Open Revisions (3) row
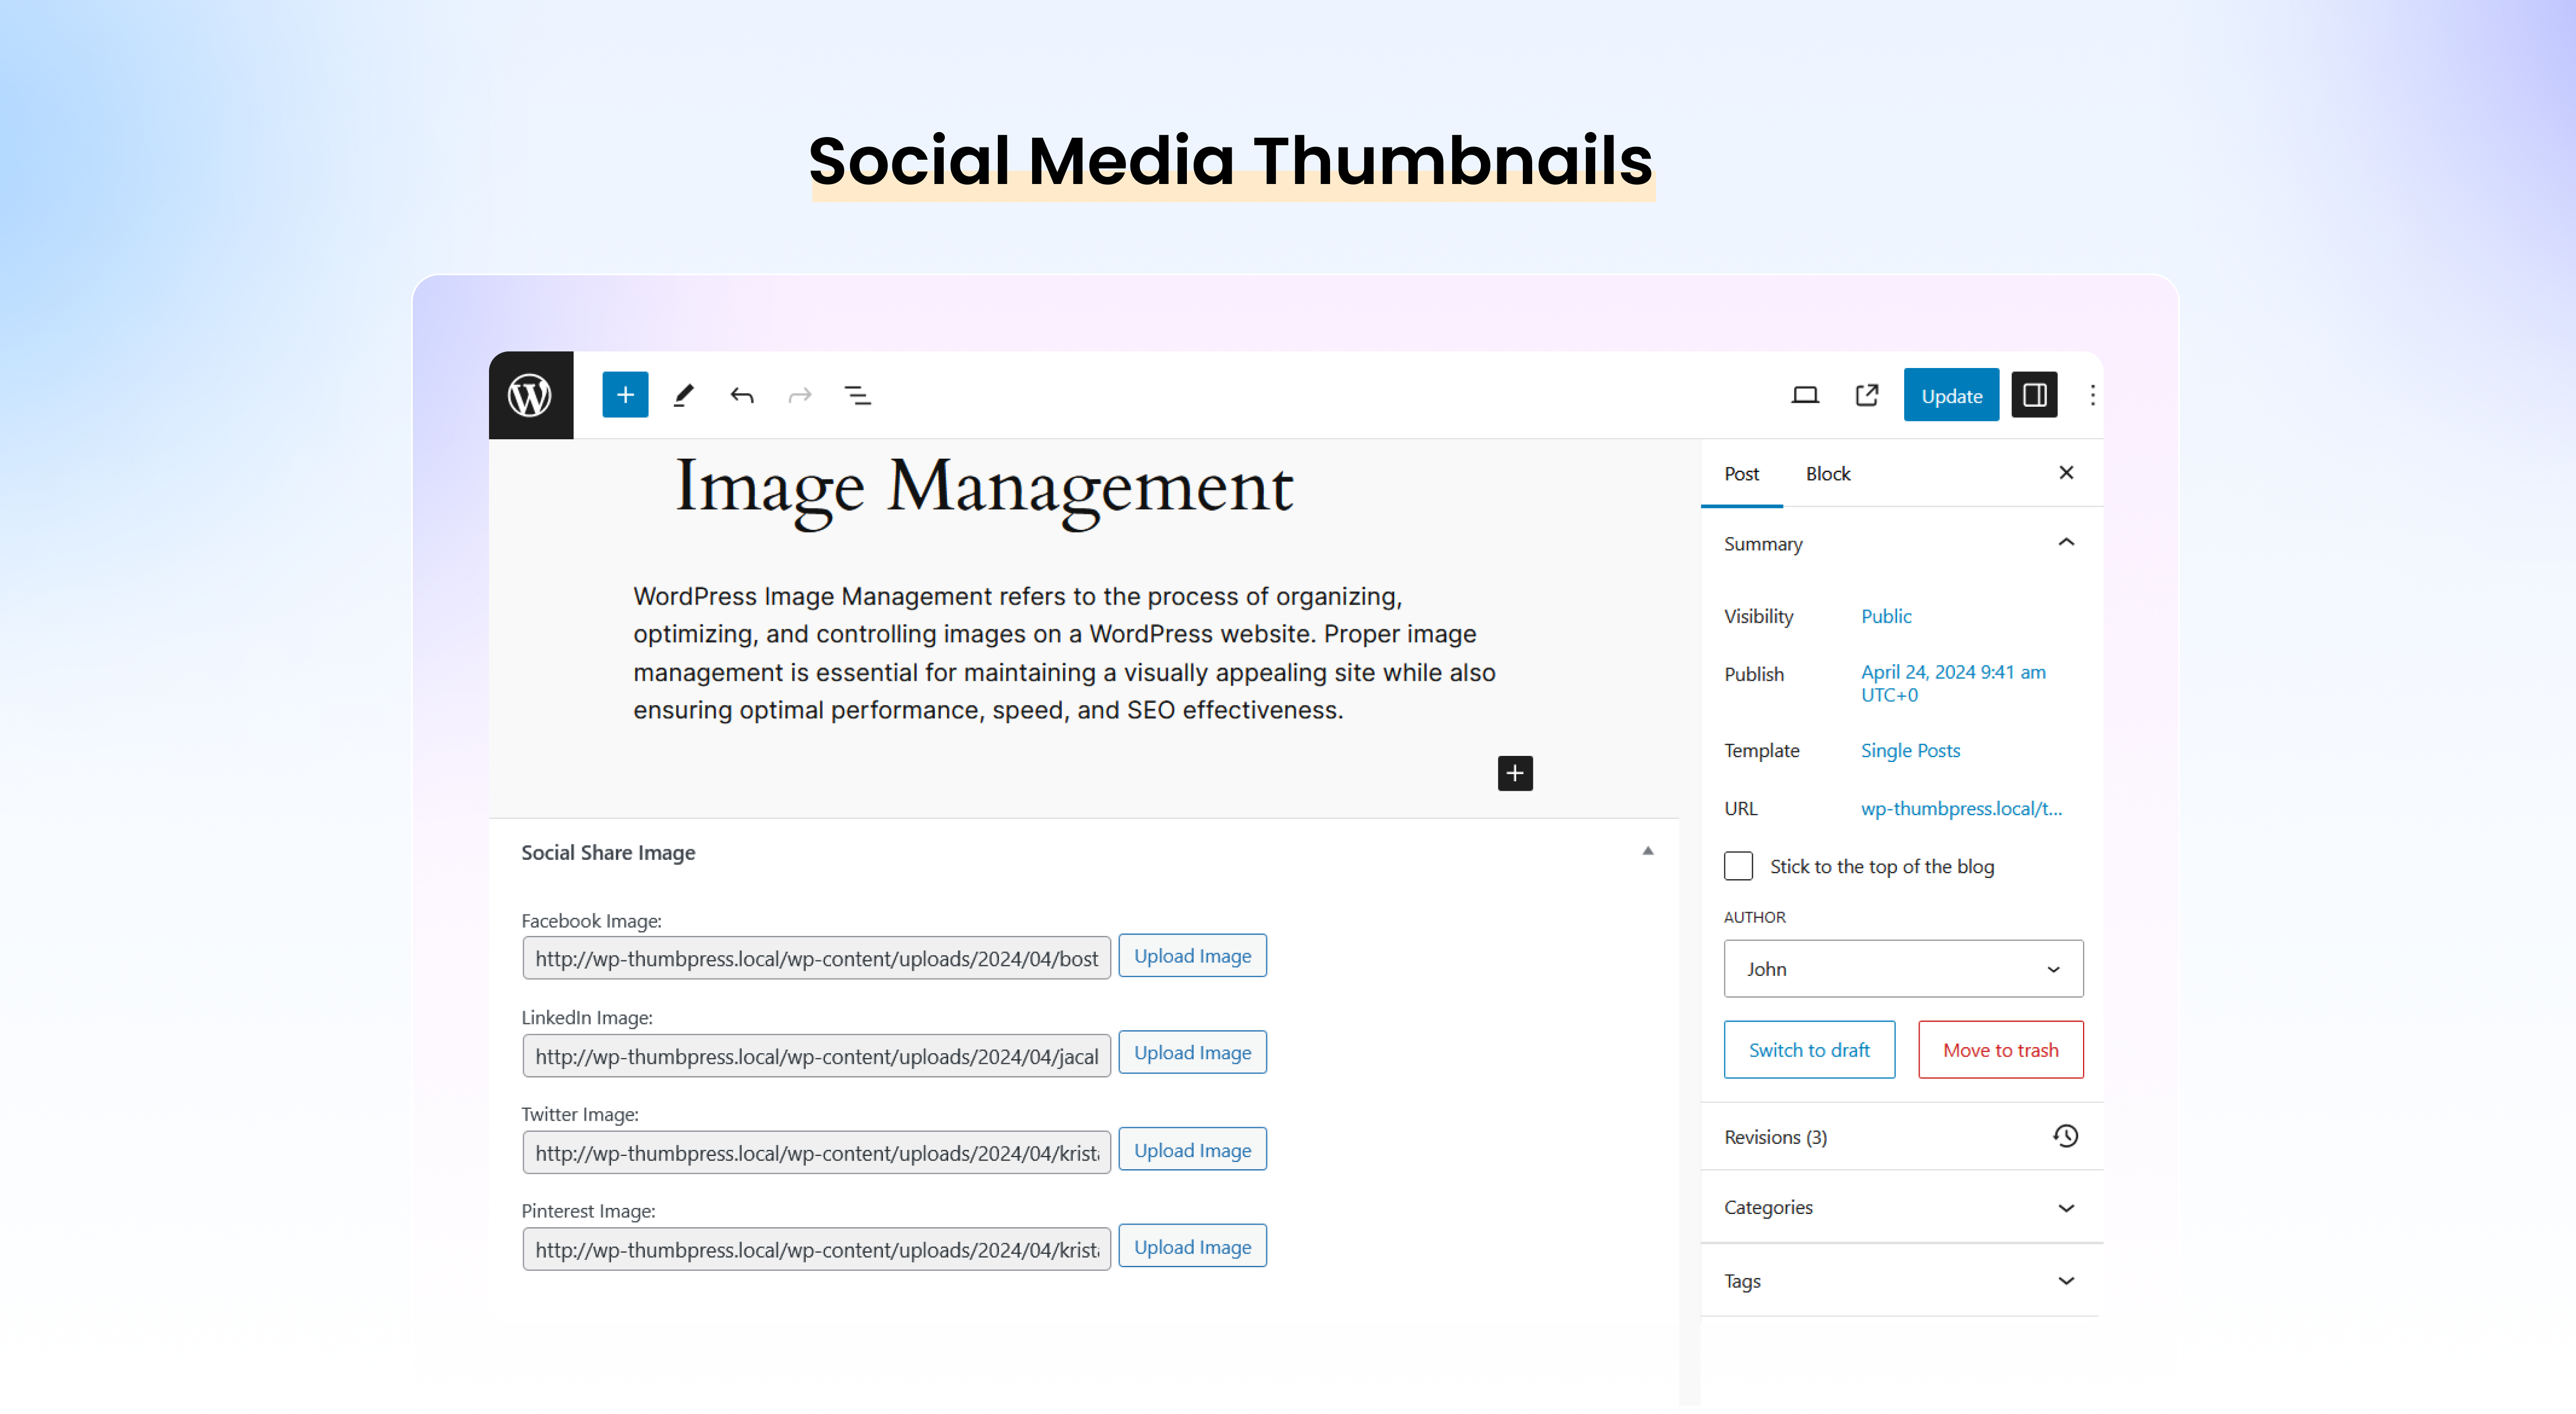Viewport: 2576px width, 1414px height. [1901, 1137]
